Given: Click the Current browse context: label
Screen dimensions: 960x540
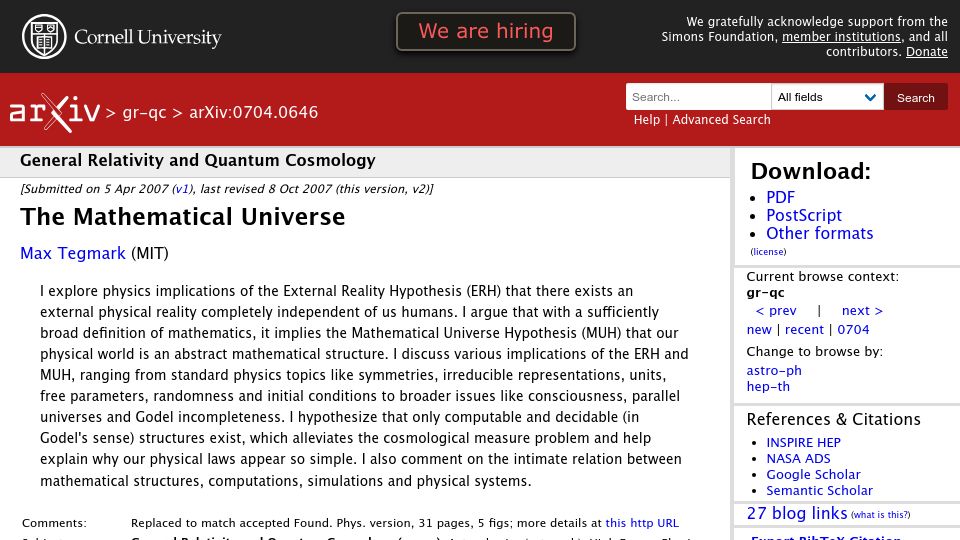Looking at the screenshot, I should [822, 277].
